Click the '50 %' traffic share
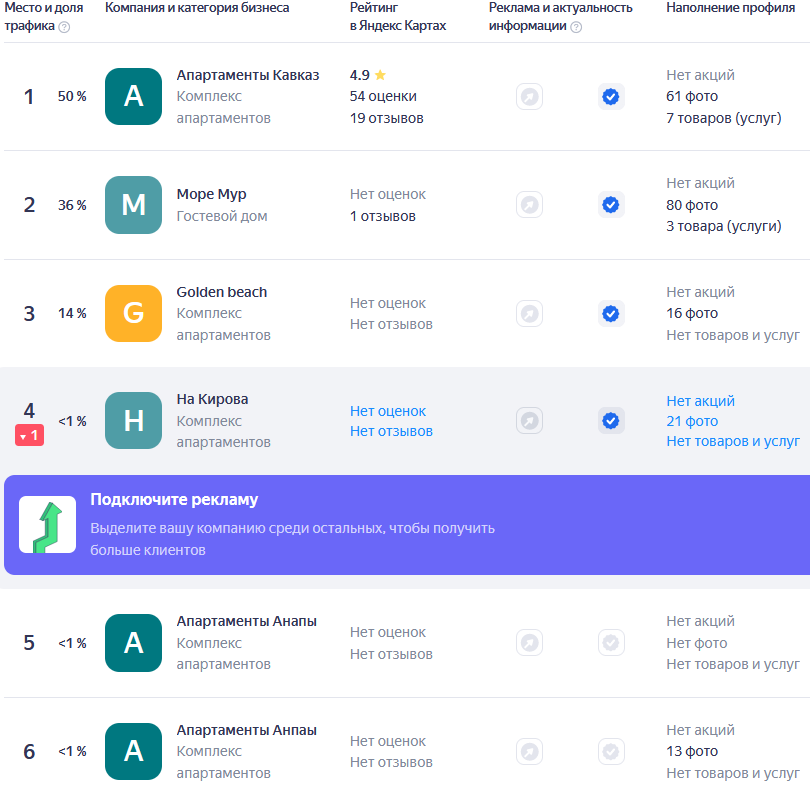This screenshot has width=810, height=799. 72,97
